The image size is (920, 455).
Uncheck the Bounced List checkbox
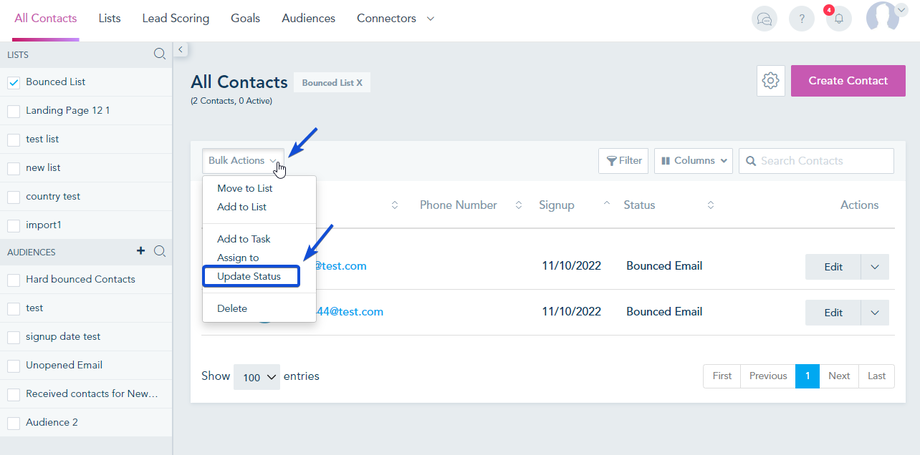pos(14,82)
